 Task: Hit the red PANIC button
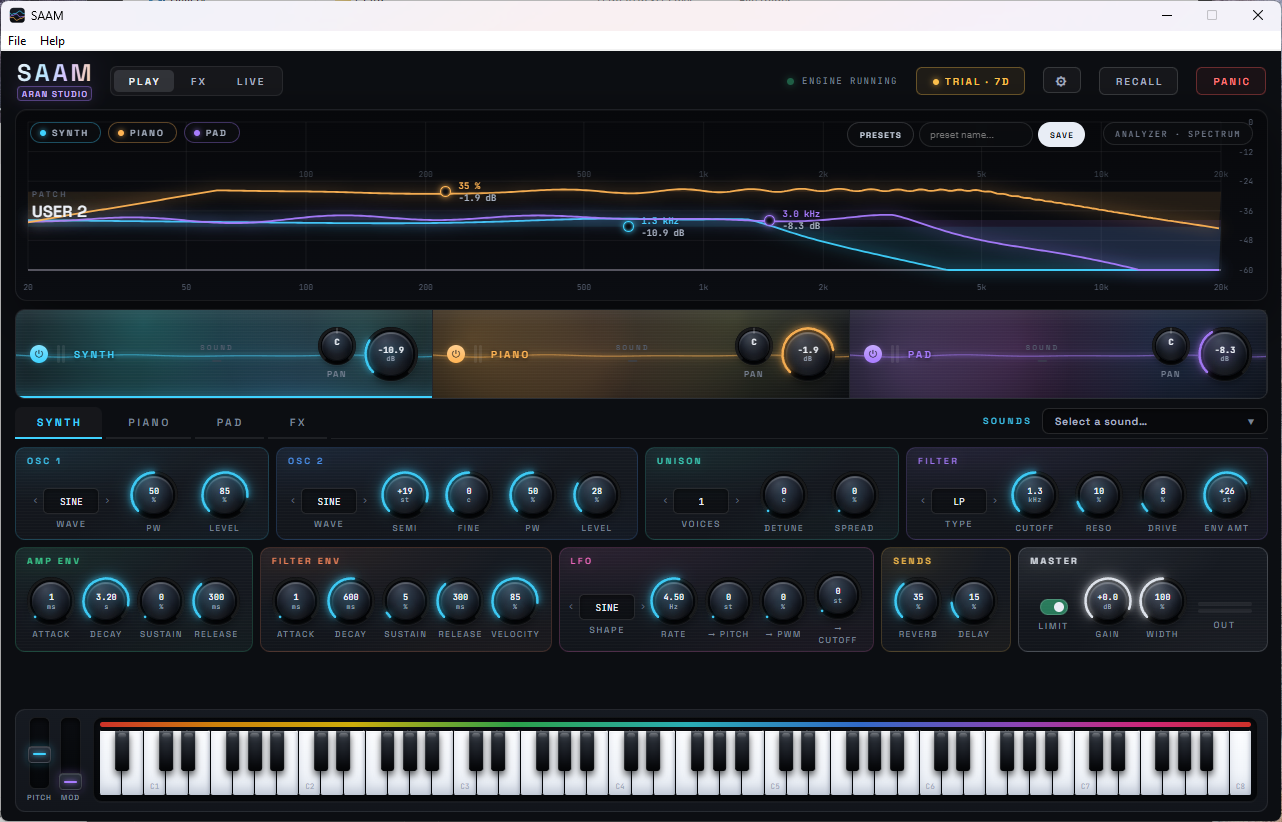click(x=1230, y=81)
